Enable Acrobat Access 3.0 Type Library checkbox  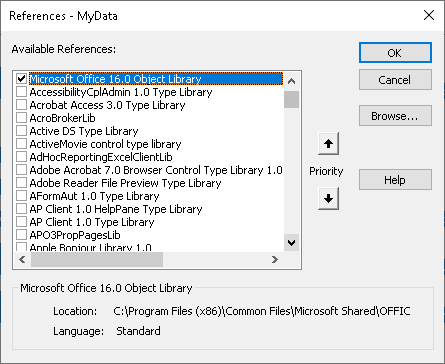click(21, 105)
